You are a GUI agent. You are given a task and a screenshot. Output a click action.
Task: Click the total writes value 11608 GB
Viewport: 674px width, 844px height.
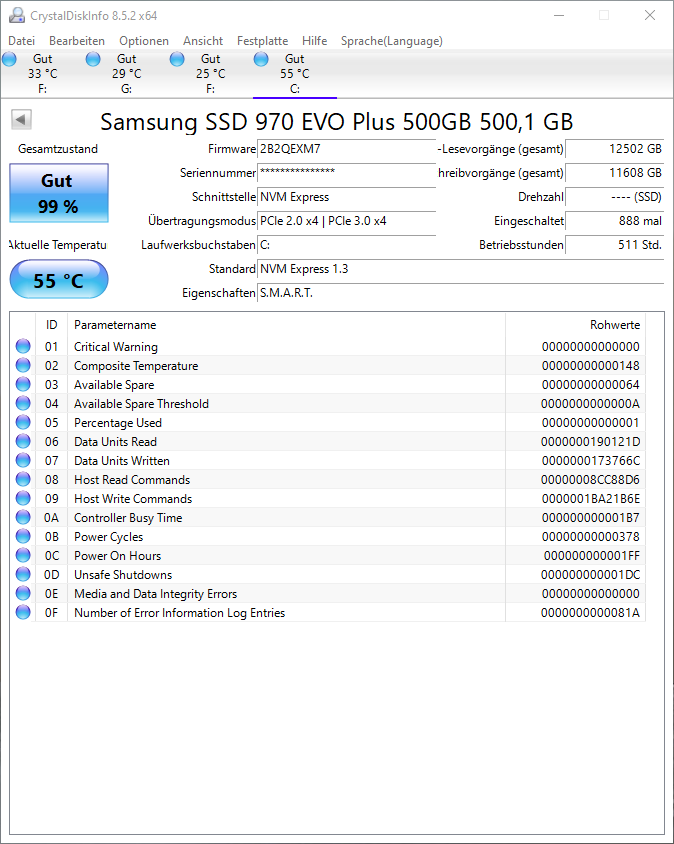coord(615,173)
